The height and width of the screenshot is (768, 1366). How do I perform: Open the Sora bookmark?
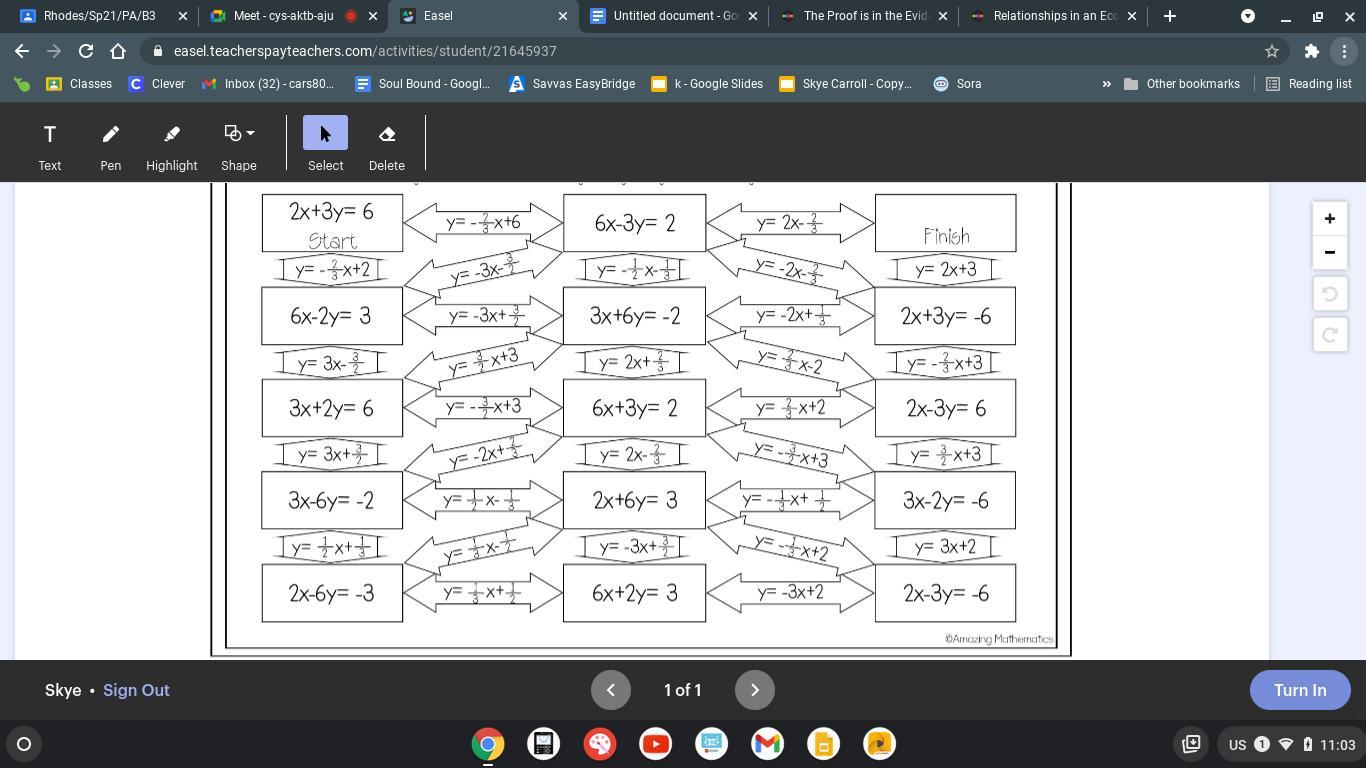(957, 84)
